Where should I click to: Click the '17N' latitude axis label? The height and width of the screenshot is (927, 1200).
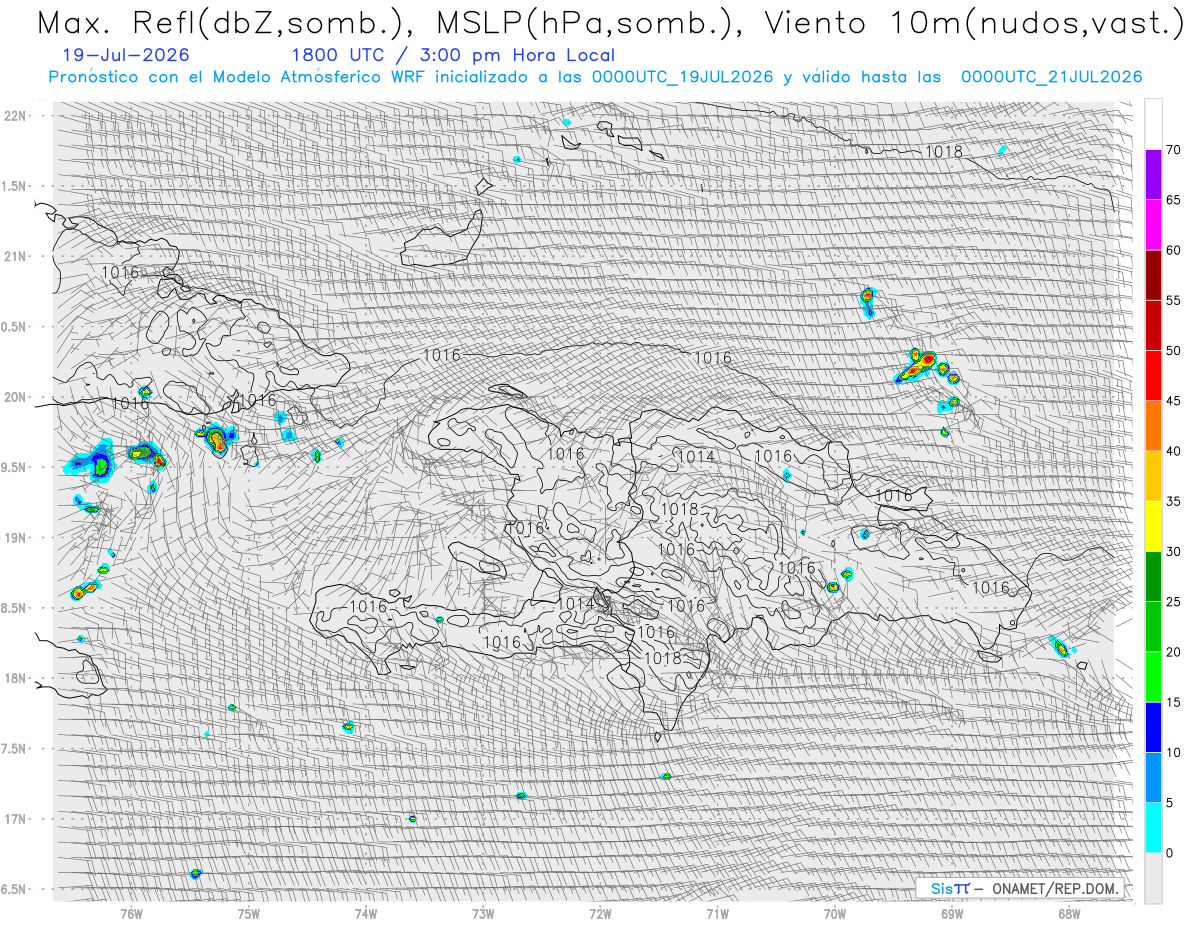click(x=14, y=819)
